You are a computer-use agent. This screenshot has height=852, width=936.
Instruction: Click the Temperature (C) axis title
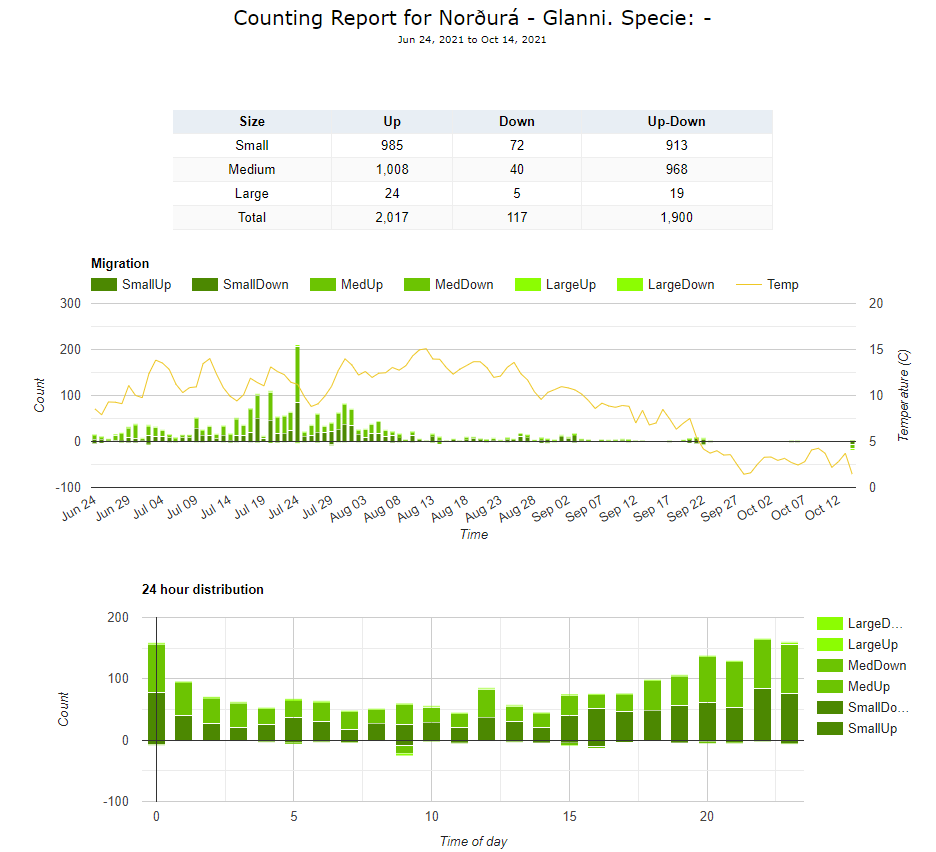pos(903,395)
